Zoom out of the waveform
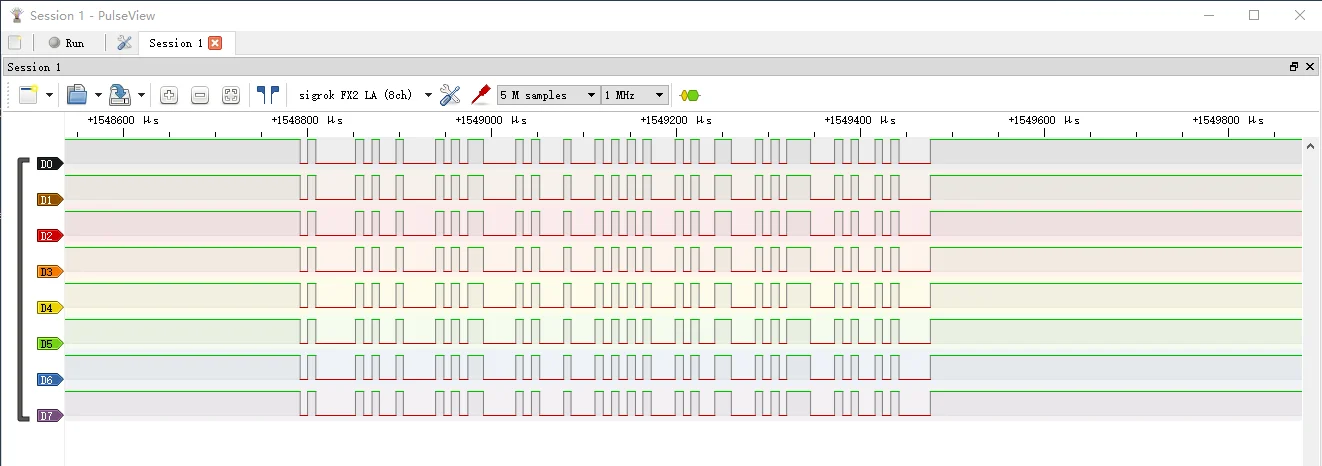The image size is (1322, 466). 200,95
